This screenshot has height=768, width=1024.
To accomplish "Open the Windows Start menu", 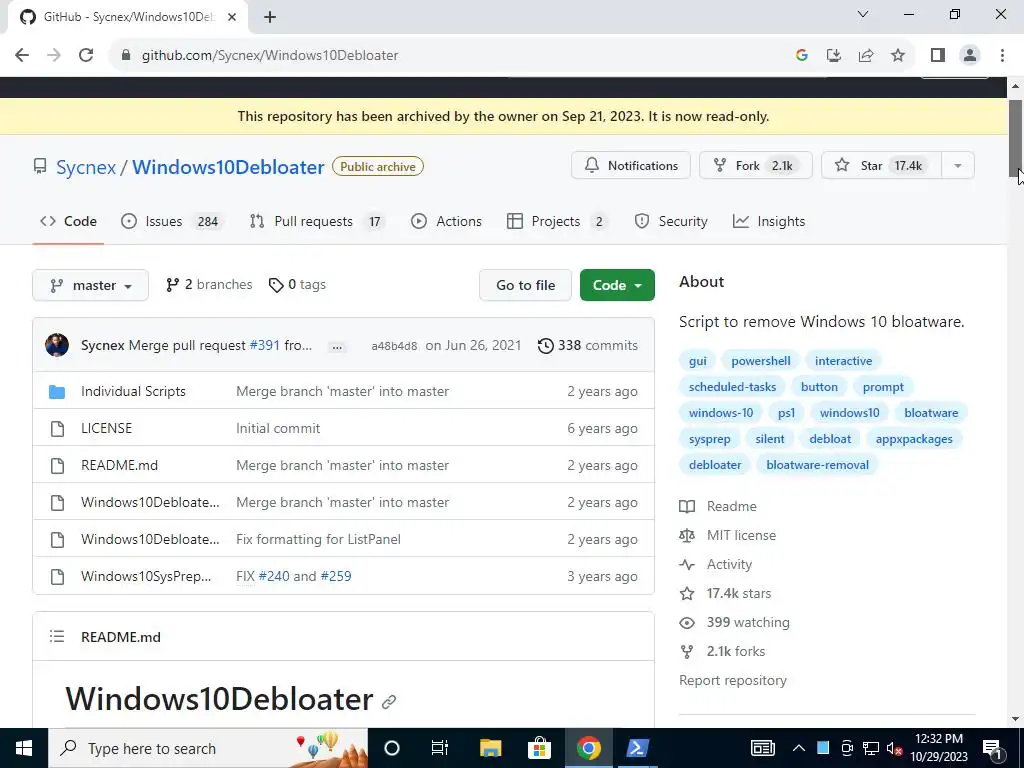I will [24, 748].
